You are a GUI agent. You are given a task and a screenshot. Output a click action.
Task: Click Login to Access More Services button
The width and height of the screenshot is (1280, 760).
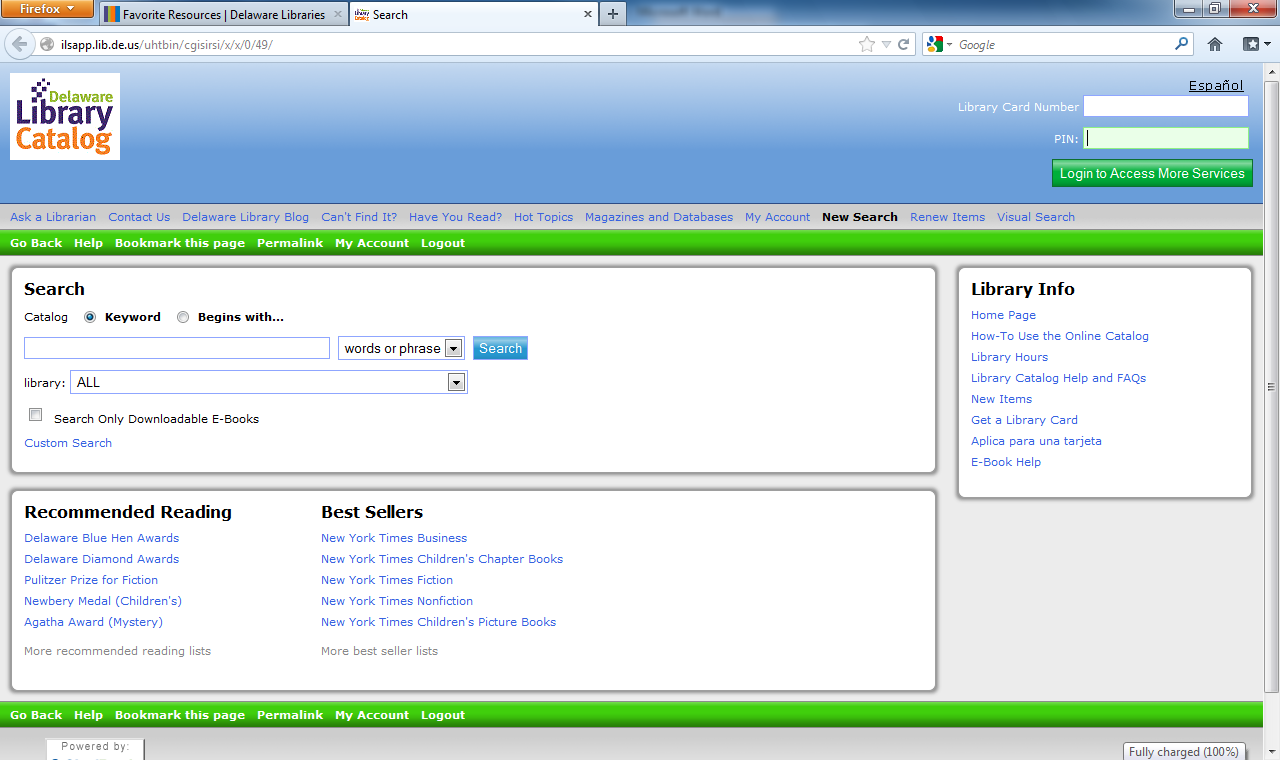pos(1152,173)
